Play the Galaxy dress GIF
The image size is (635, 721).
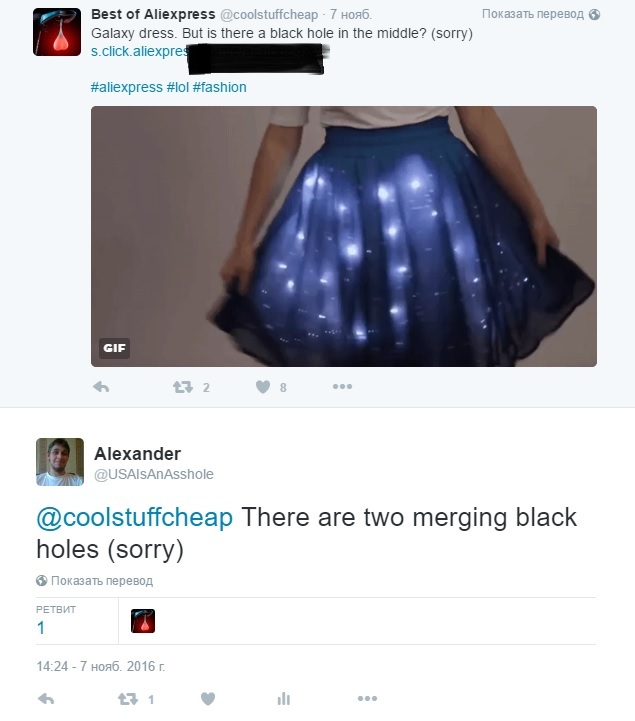pos(343,236)
